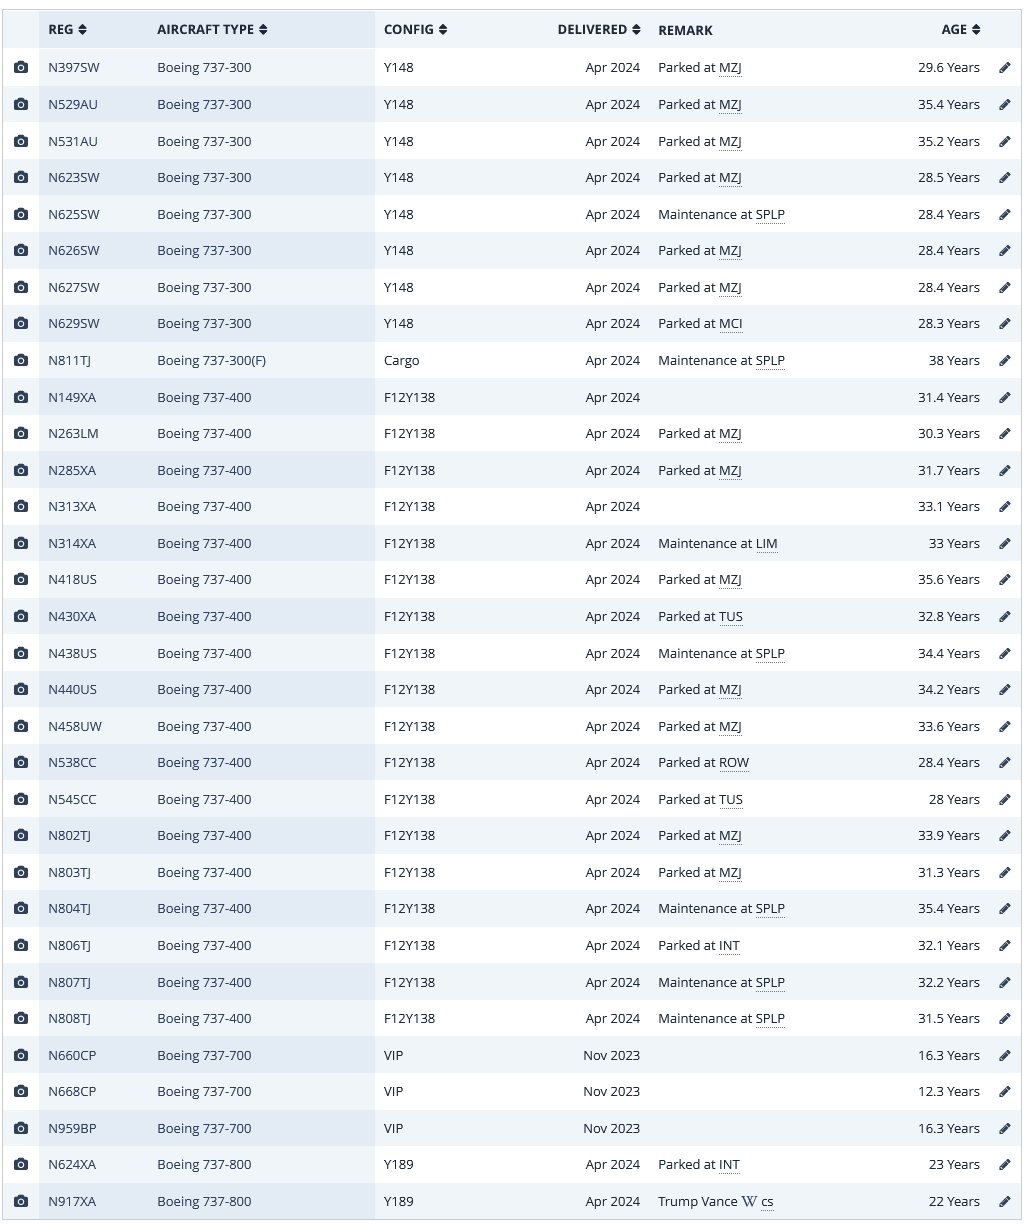Open TUS airport link in N545CC row

click(731, 799)
